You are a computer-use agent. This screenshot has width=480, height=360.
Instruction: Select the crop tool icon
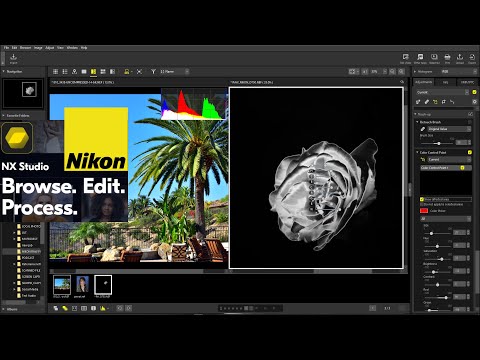pyautogui.click(x=444, y=102)
